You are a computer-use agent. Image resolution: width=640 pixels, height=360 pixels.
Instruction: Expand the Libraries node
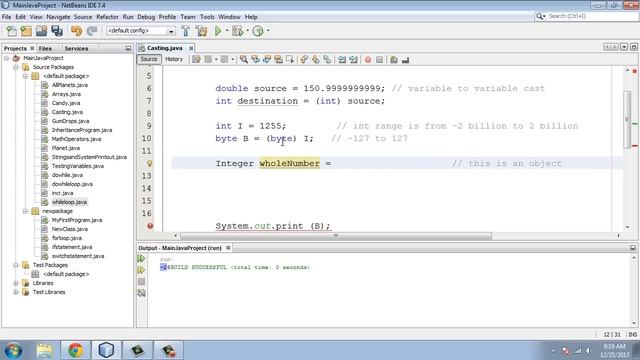coord(16,283)
